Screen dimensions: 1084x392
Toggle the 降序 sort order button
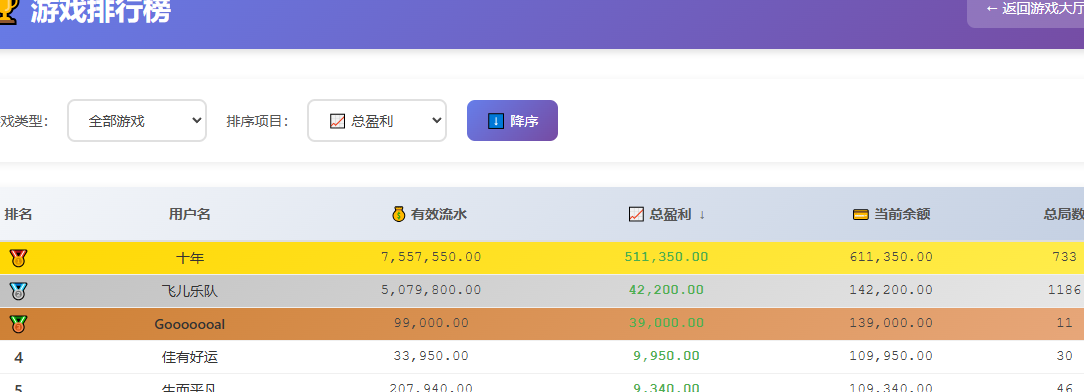(x=512, y=121)
